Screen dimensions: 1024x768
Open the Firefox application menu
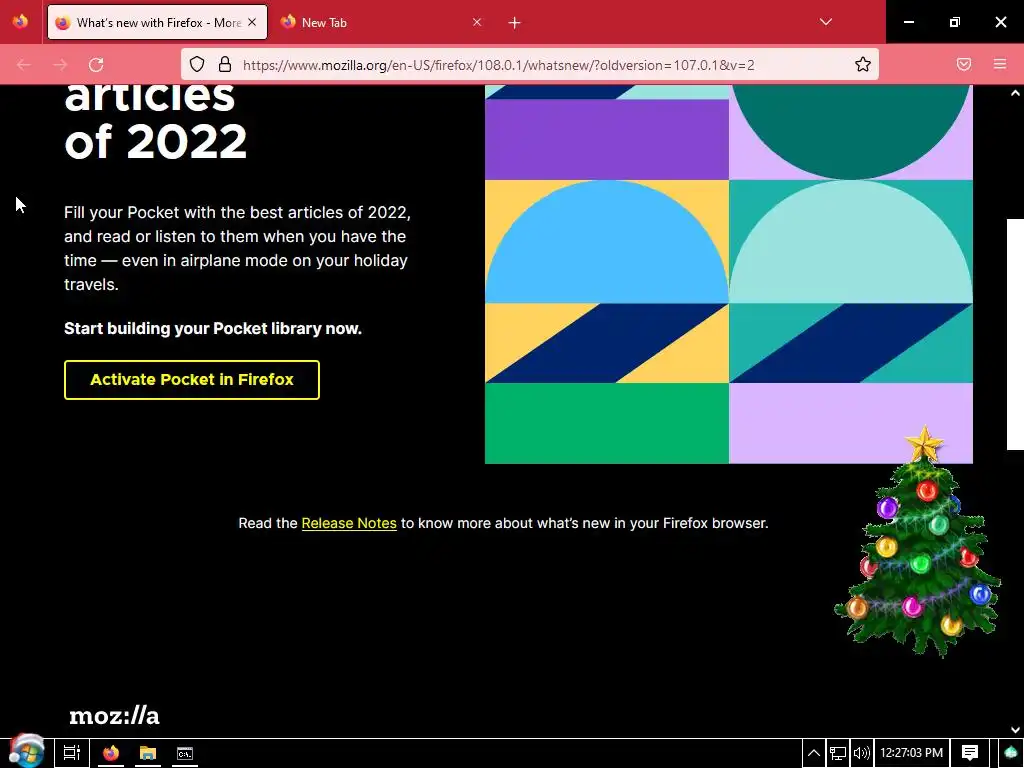(x=1000, y=65)
